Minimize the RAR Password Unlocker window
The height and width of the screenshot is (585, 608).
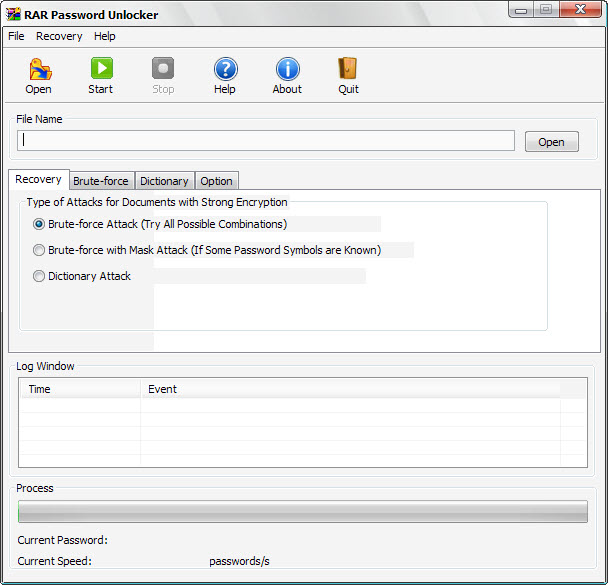521,10
